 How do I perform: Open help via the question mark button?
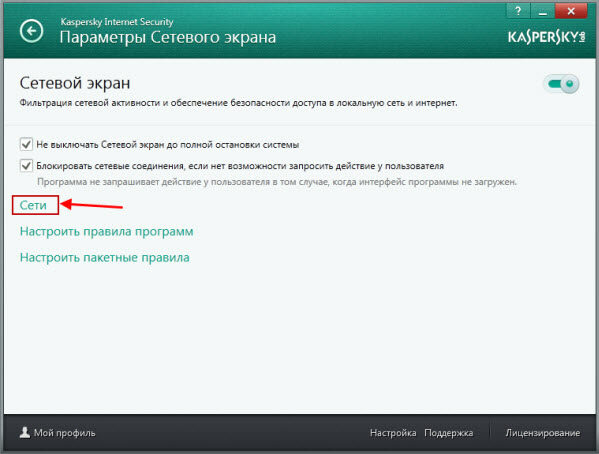coord(518,11)
